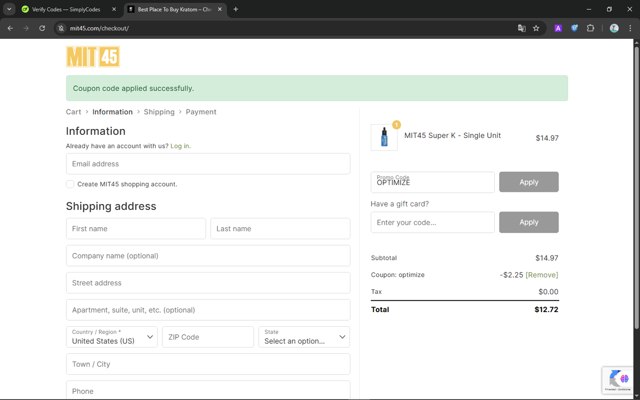Click the MIT45 logo
The image size is (640, 400).
pyautogui.click(x=93, y=56)
